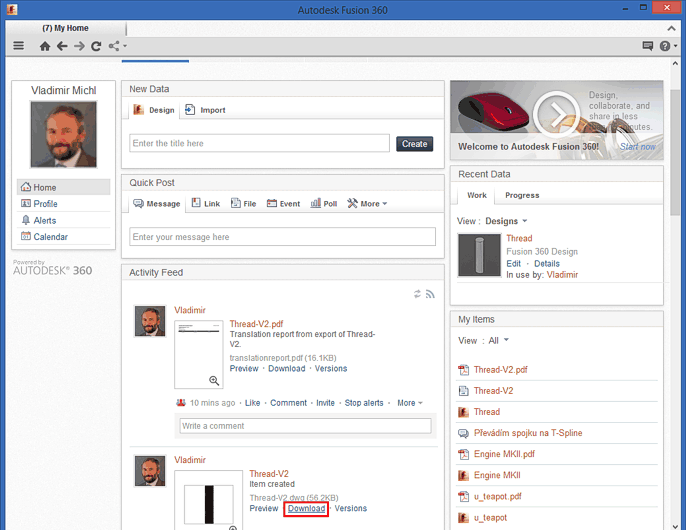Click Stop alerts on the post
Screen dimensions: 686x530
(364, 403)
